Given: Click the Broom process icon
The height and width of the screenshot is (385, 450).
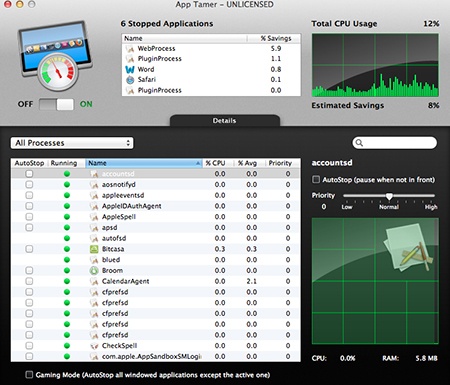Looking at the screenshot, I should (94, 270).
